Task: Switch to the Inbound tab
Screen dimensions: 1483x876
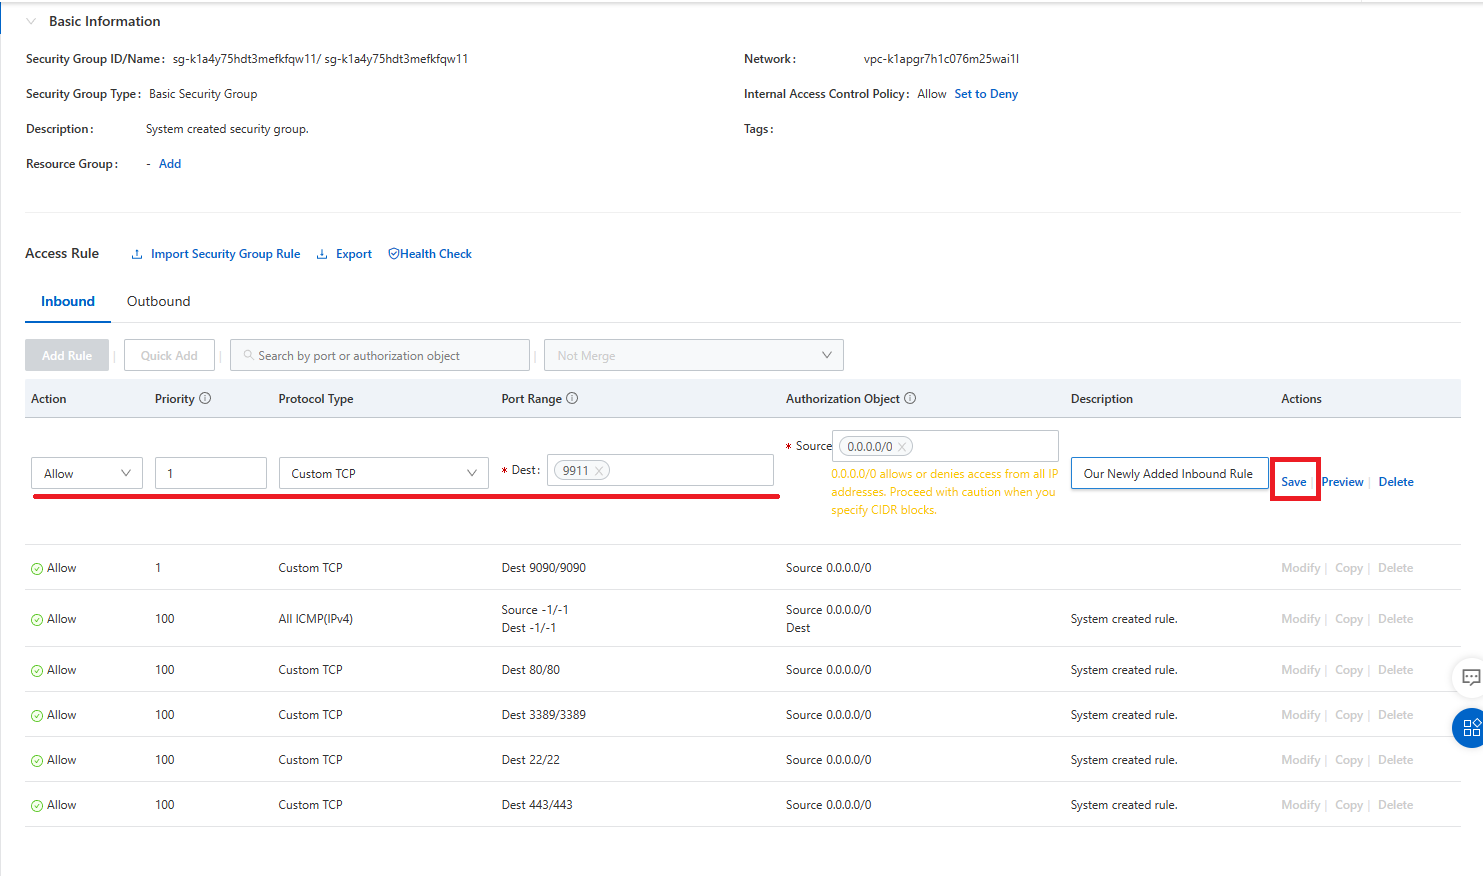Action: click(68, 301)
